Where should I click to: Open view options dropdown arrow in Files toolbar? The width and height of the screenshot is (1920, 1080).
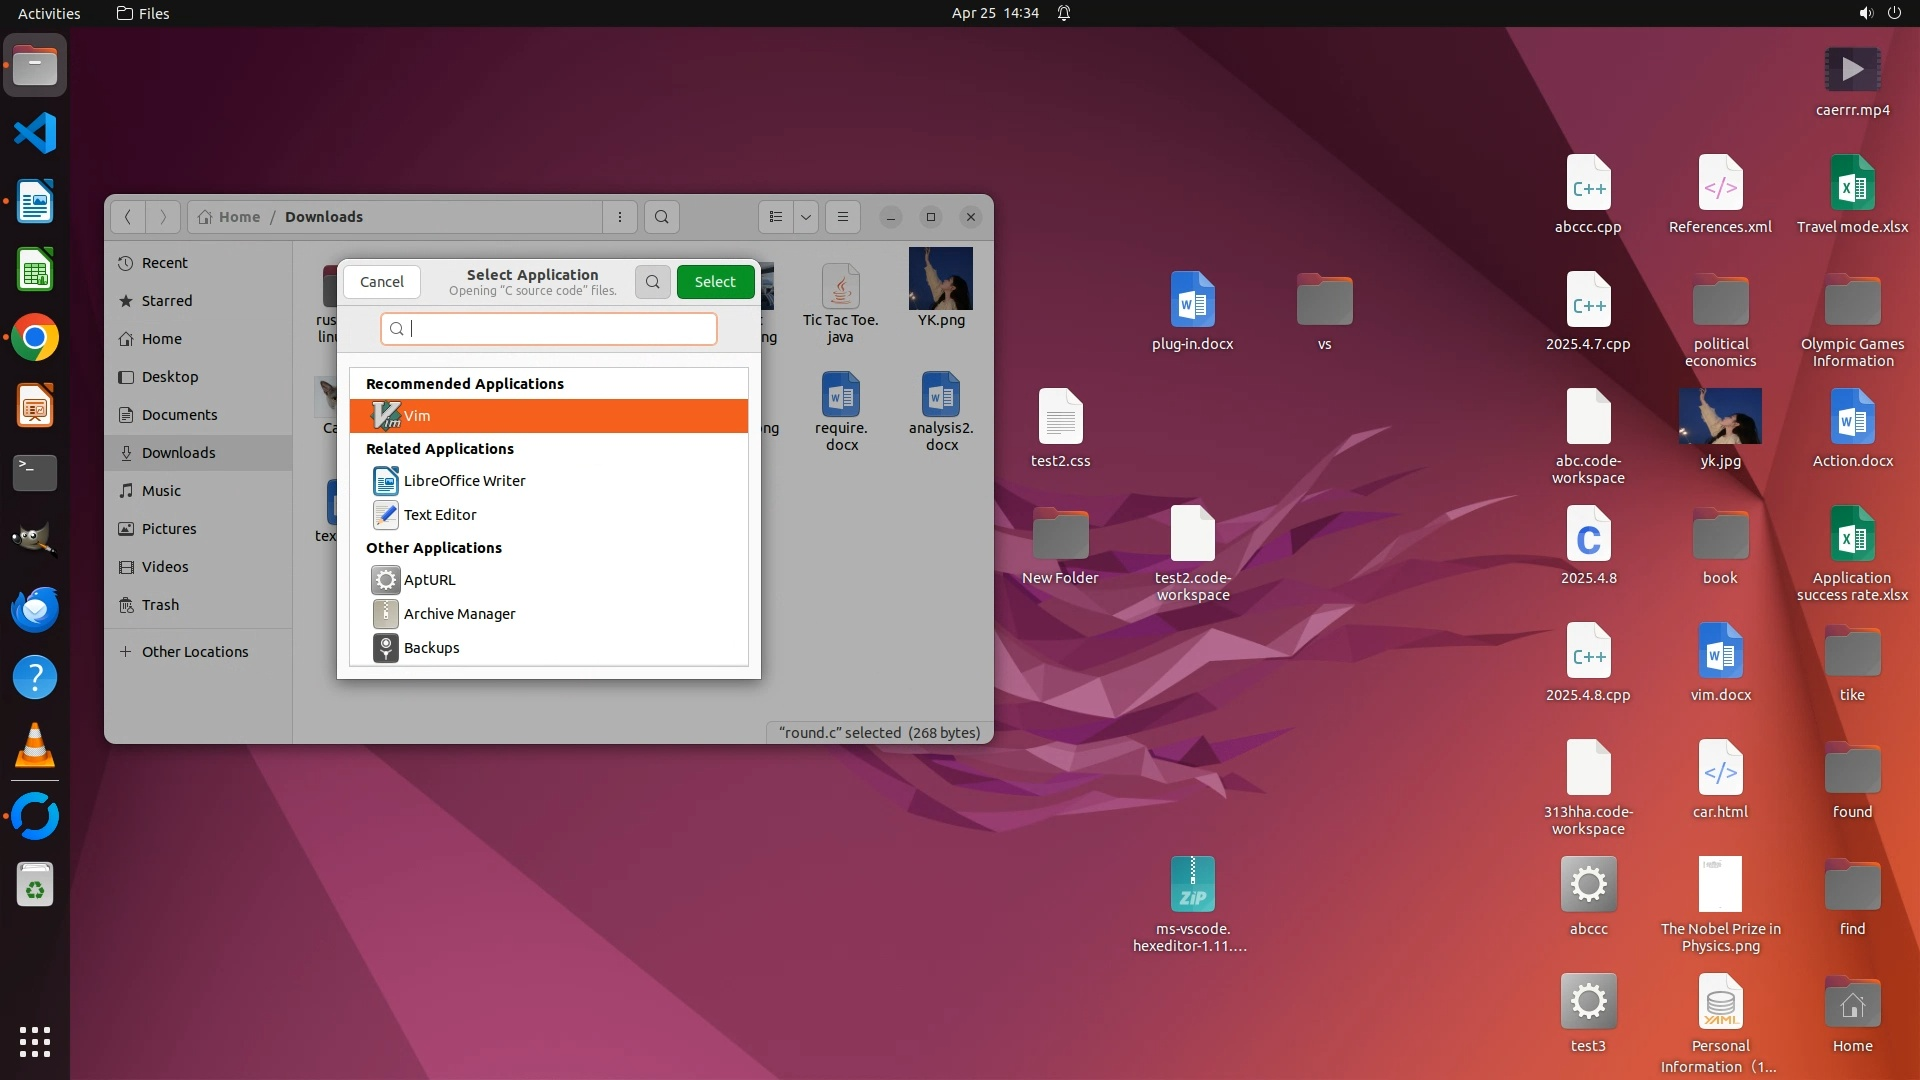coord(805,217)
